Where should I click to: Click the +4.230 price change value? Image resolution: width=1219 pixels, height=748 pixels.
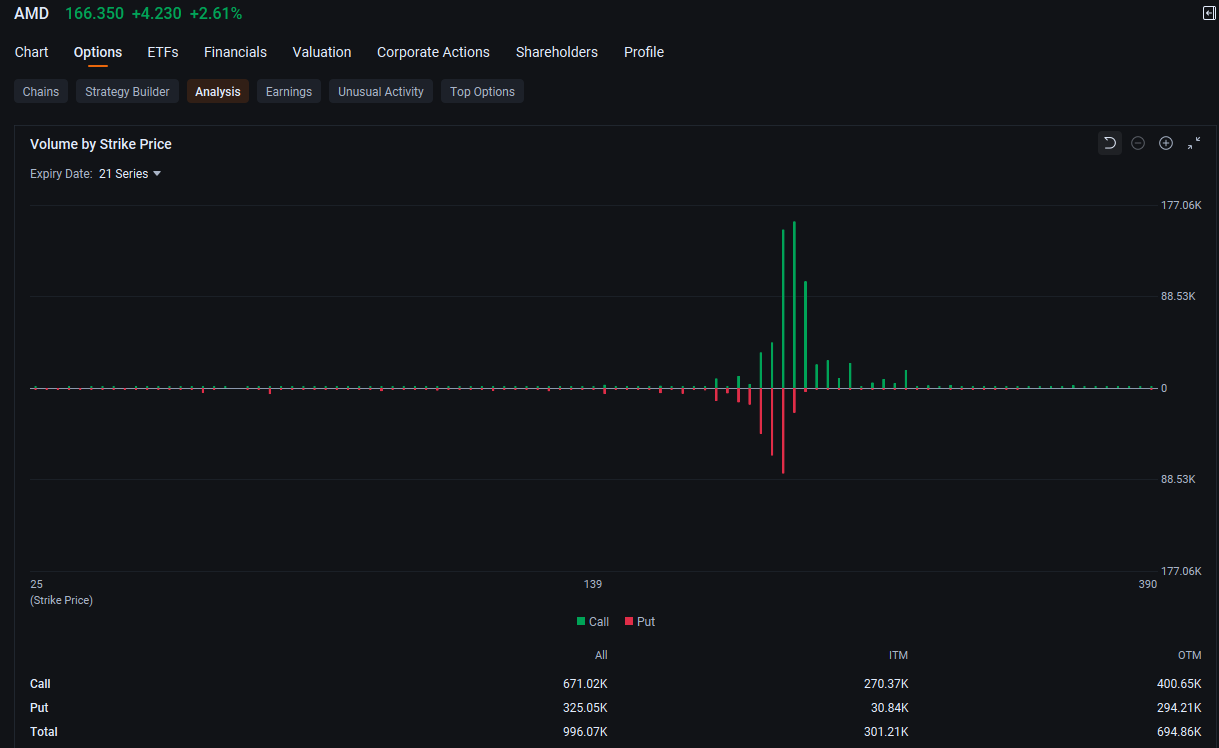(x=157, y=14)
